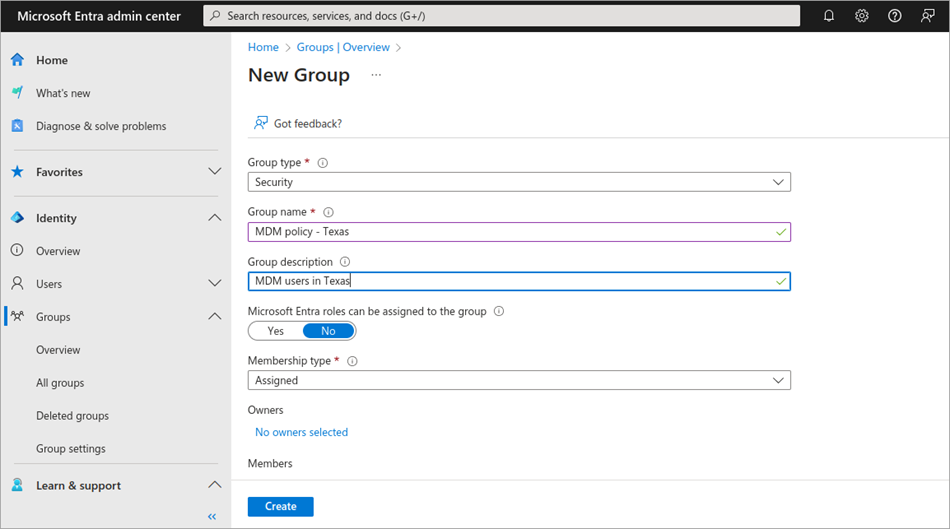
Task: Click the Group name info icon
Action: (x=328, y=212)
